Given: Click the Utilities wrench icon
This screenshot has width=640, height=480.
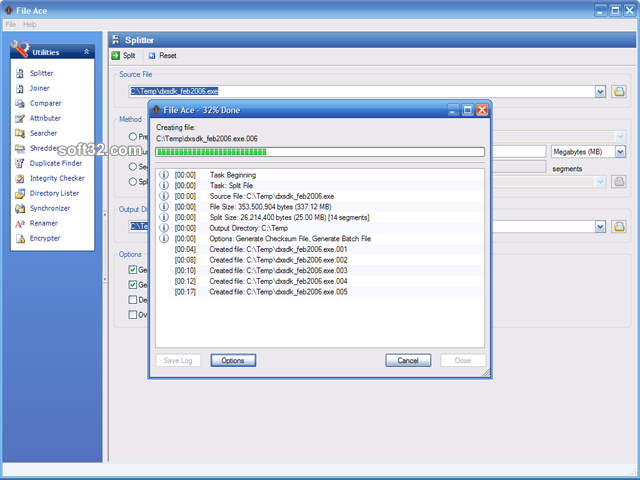Looking at the screenshot, I should point(20,49).
